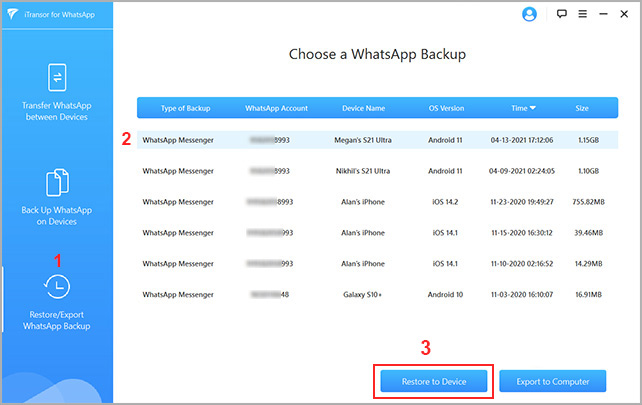Screen dimensions: 642x405
Task: Click the Back Up WhatsApp on Devices icon
Action: pos(57,184)
